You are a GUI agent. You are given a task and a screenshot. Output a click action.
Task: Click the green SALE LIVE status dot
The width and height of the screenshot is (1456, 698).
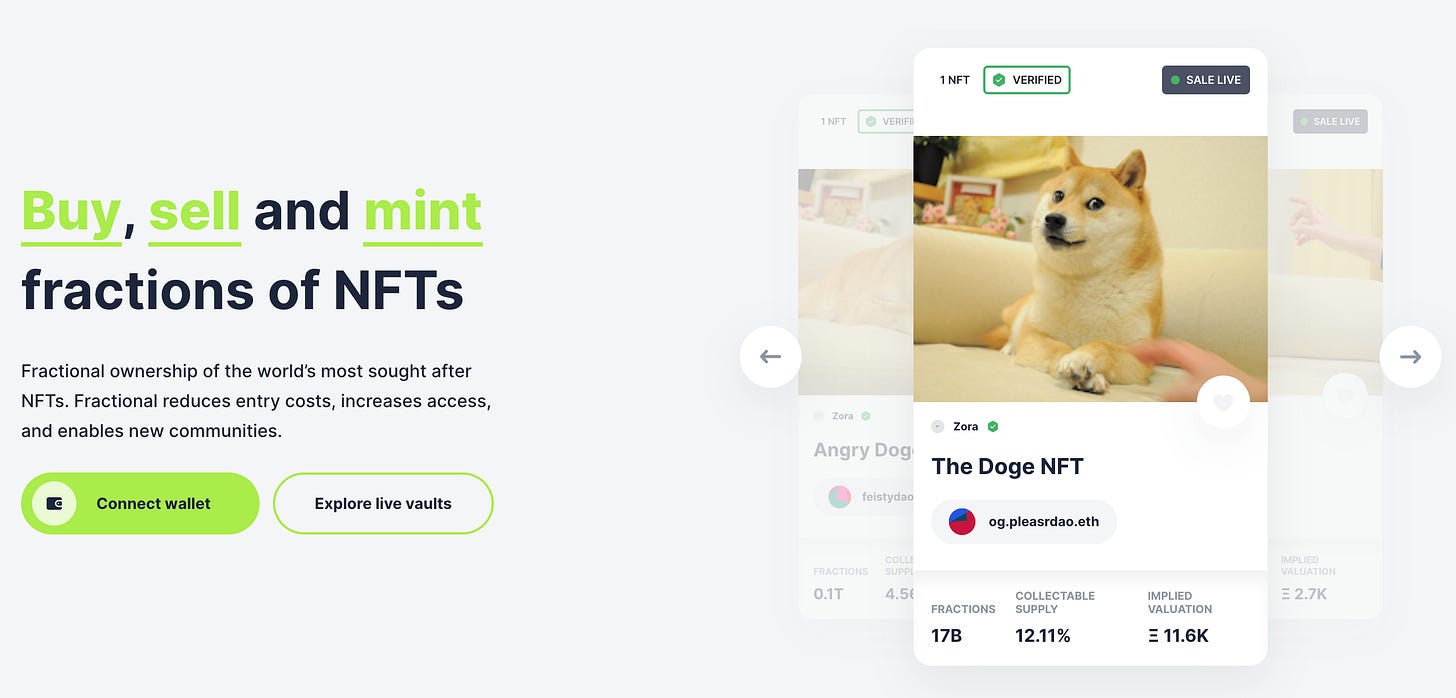pyautogui.click(x=1175, y=80)
